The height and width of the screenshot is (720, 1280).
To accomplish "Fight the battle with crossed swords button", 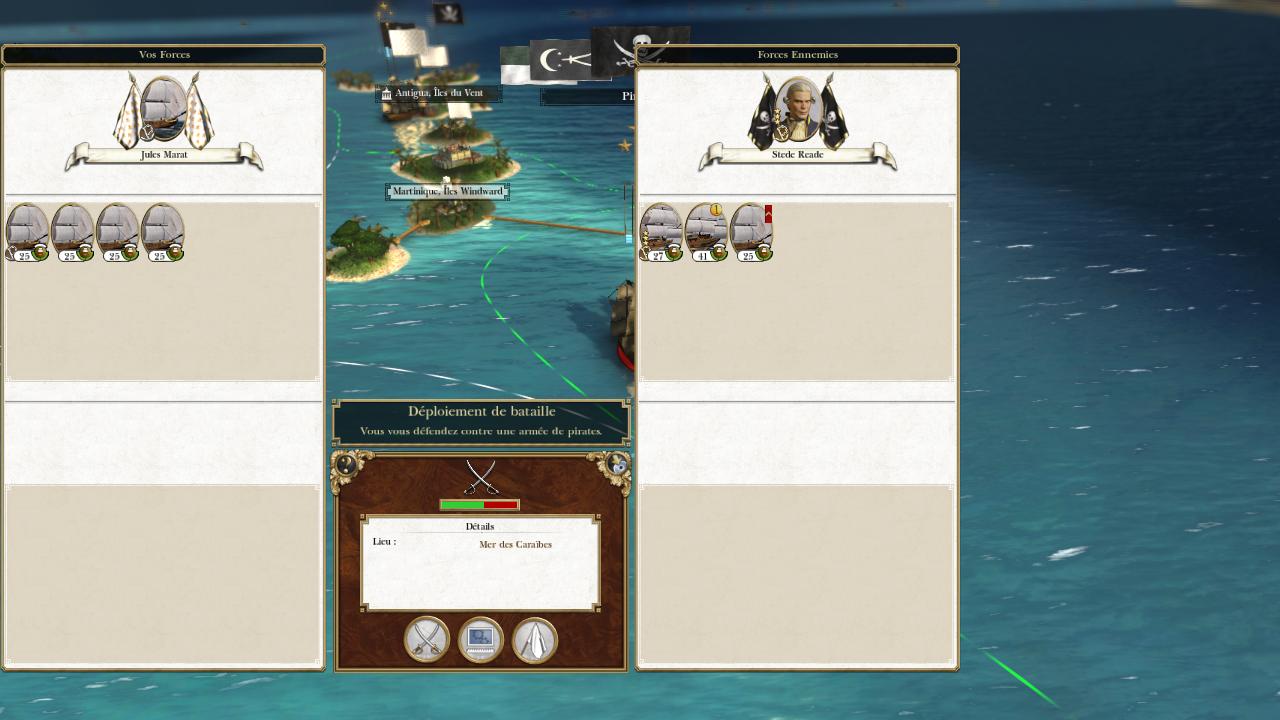I will [x=427, y=640].
